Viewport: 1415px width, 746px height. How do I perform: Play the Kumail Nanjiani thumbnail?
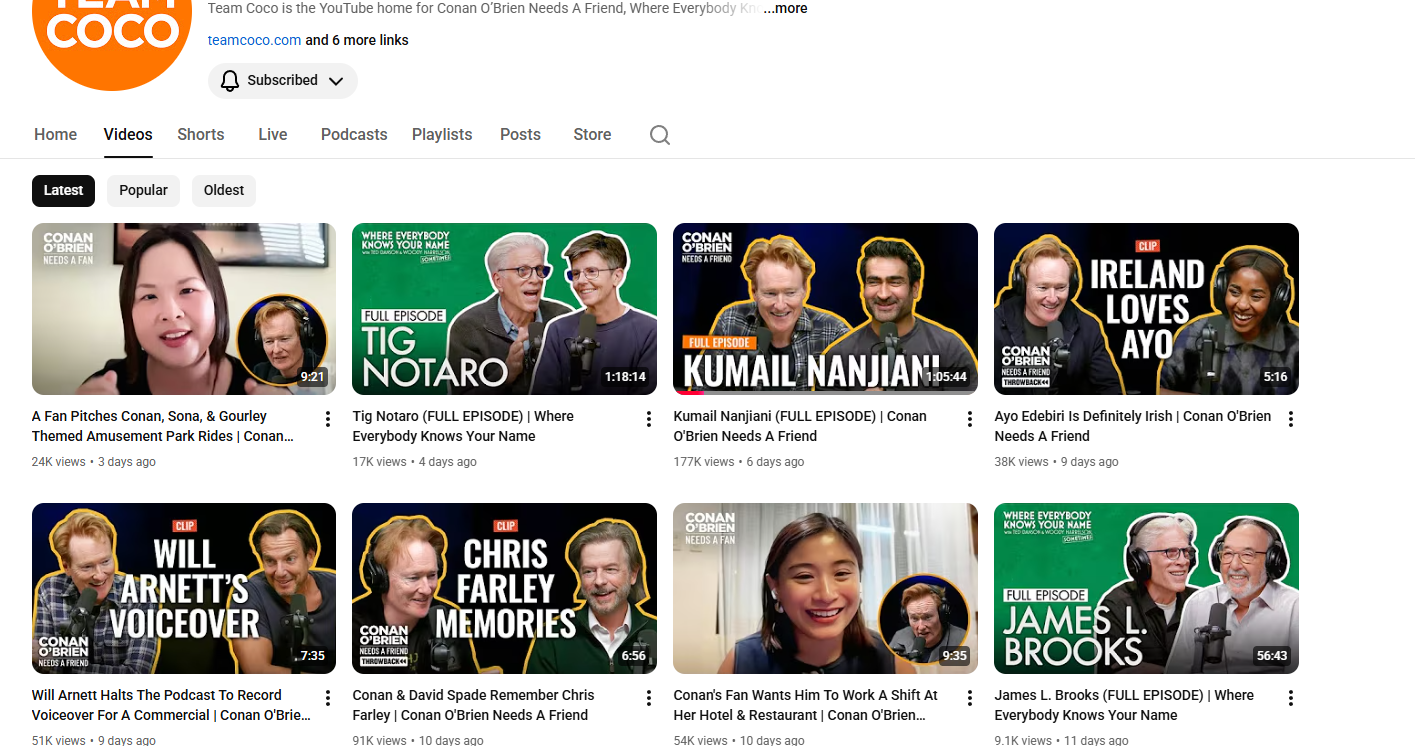(x=826, y=309)
